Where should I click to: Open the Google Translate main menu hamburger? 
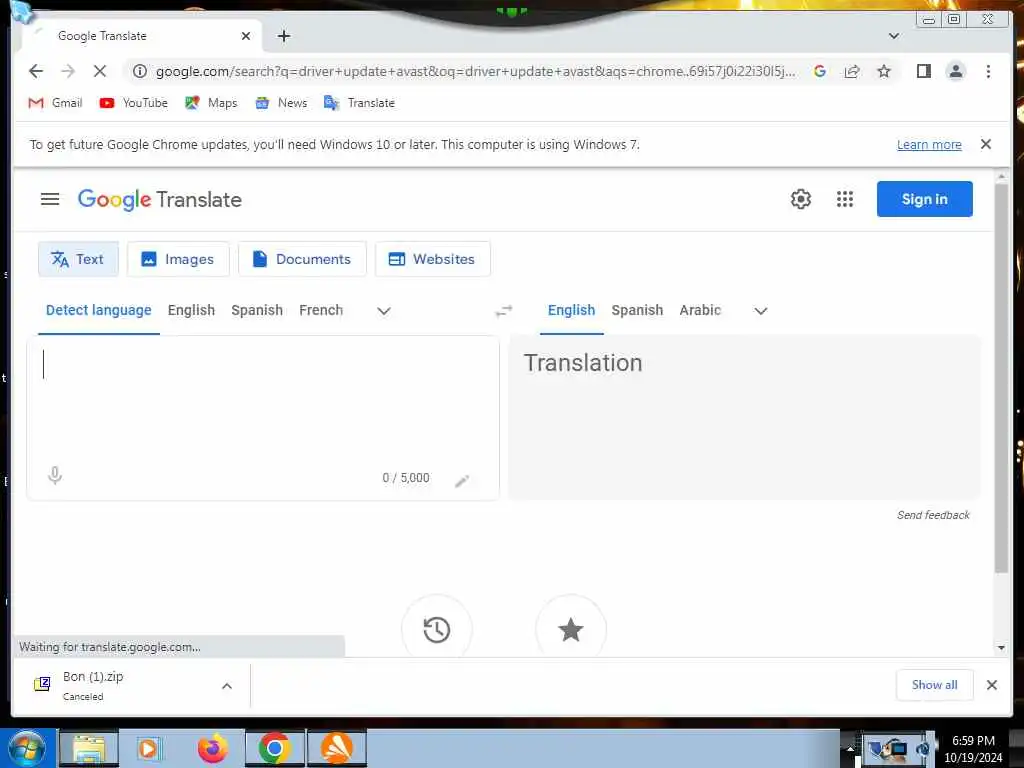pos(50,199)
